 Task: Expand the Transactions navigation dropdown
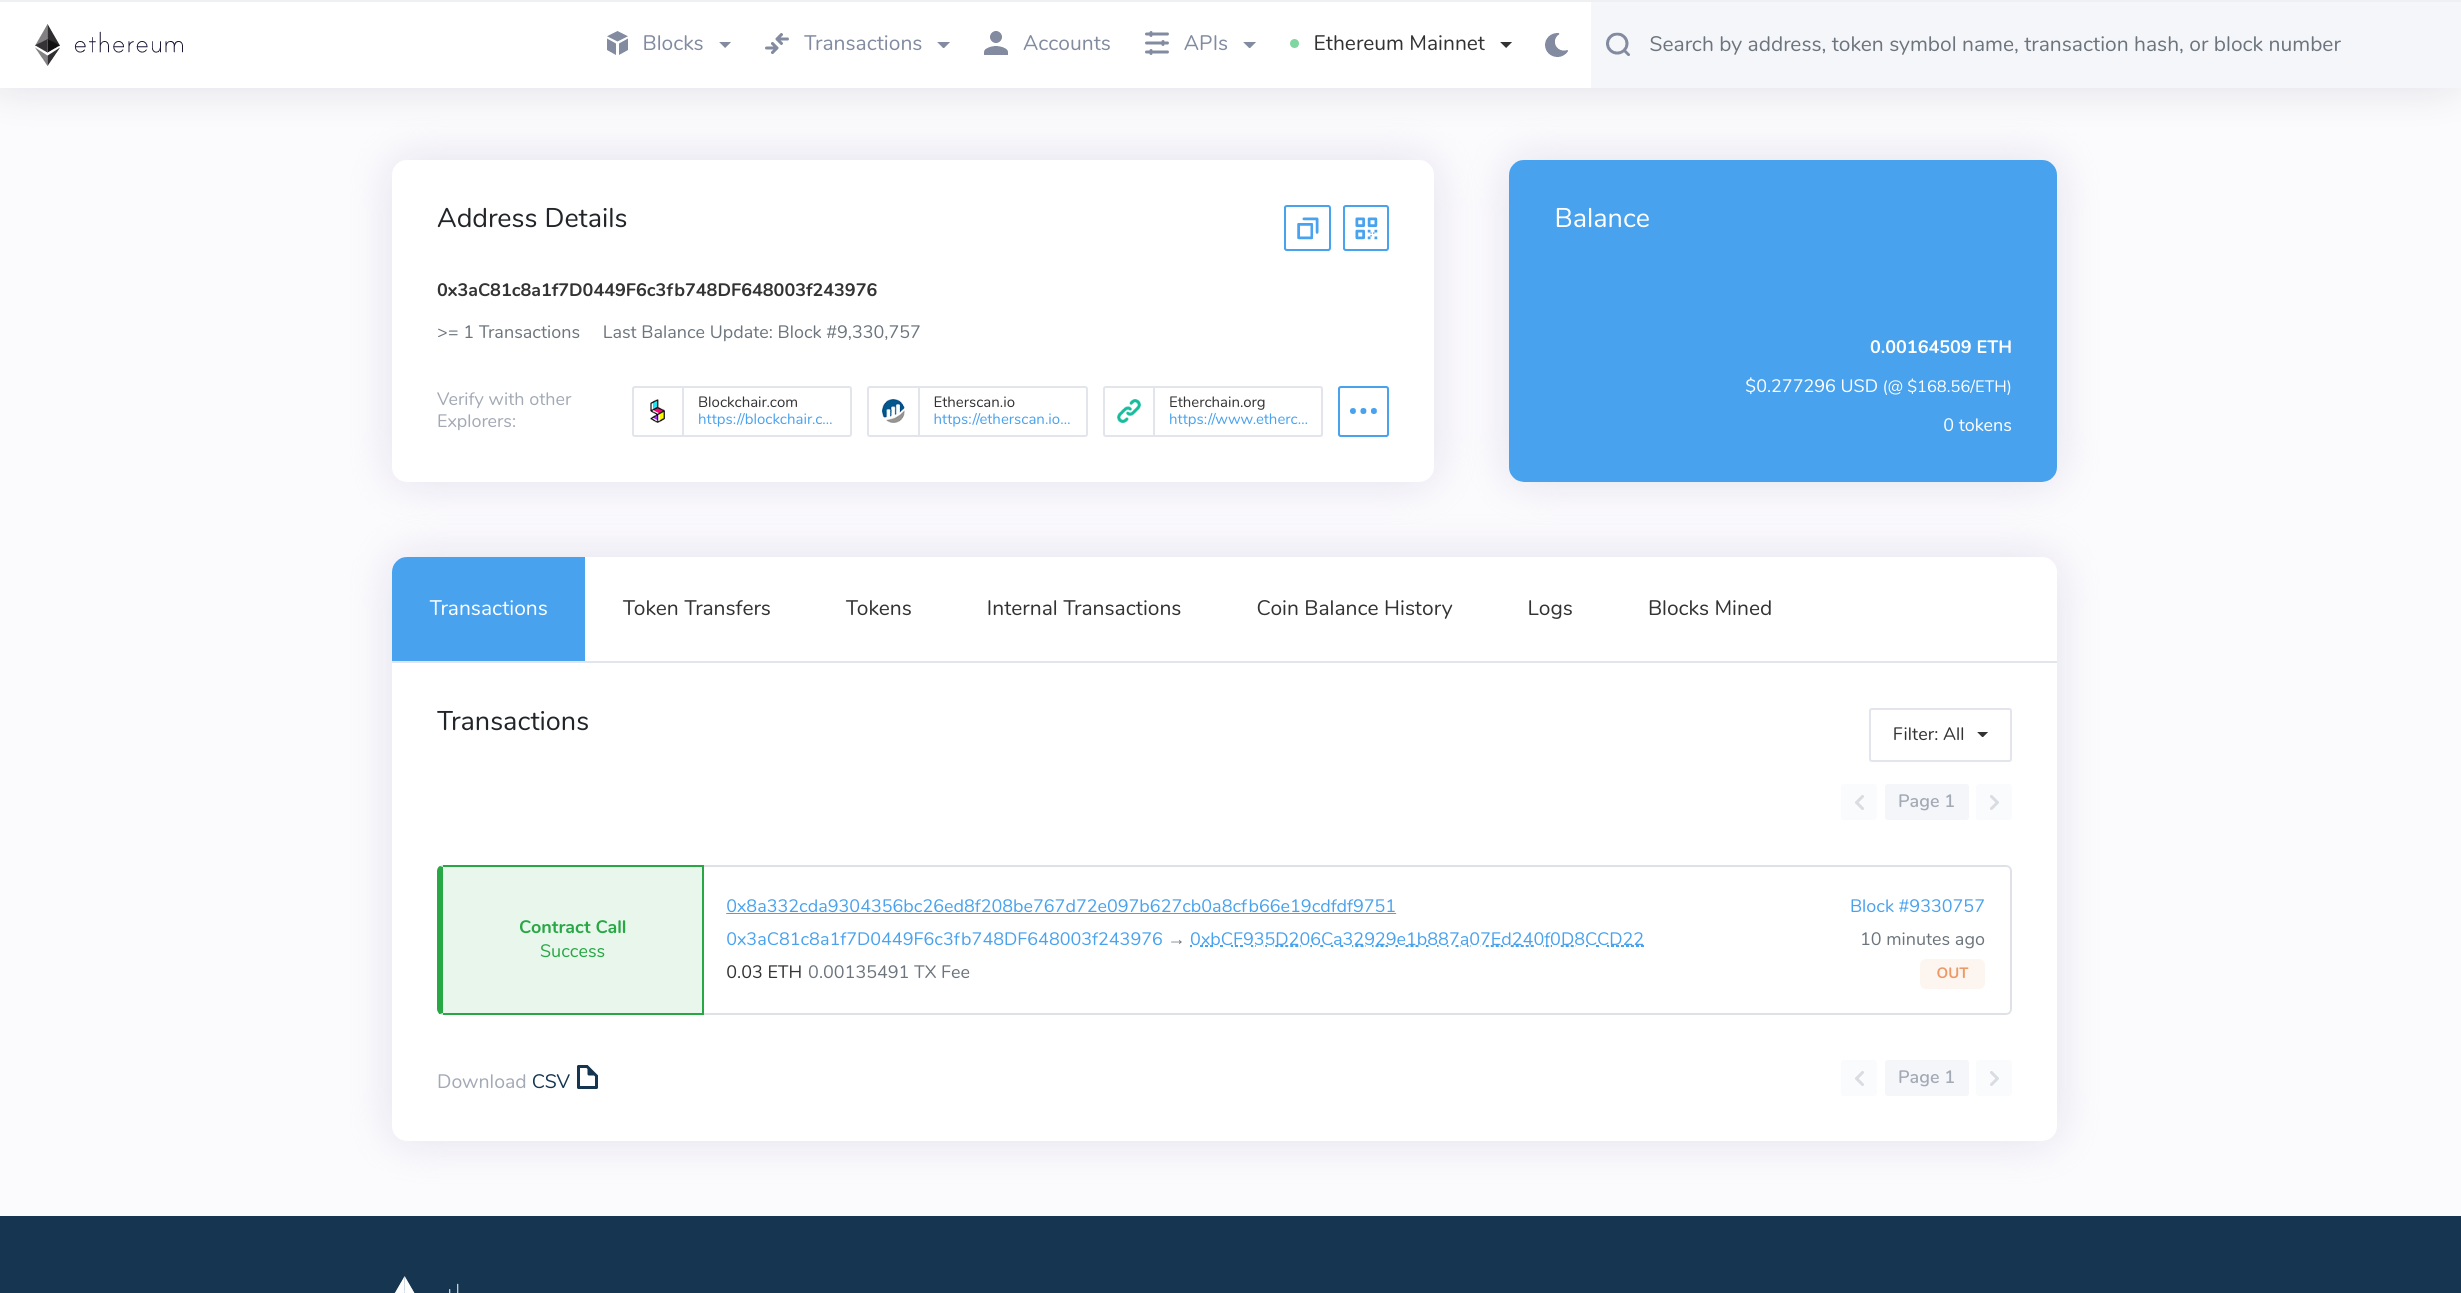858,43
